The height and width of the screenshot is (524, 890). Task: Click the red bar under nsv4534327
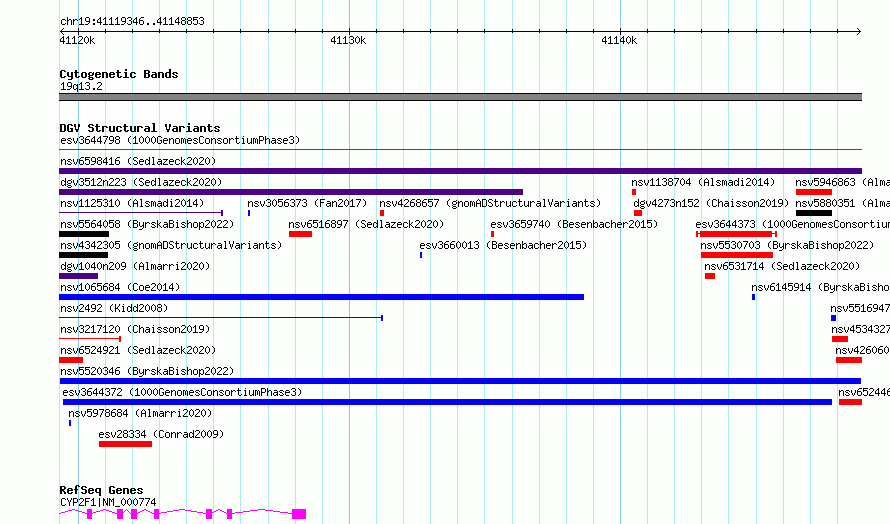click(840, 339)
